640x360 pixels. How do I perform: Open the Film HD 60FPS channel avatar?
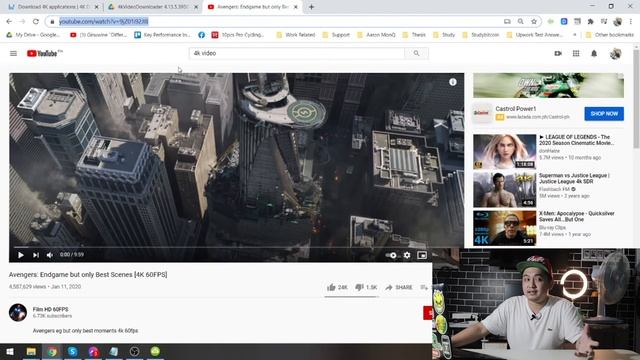18,313
